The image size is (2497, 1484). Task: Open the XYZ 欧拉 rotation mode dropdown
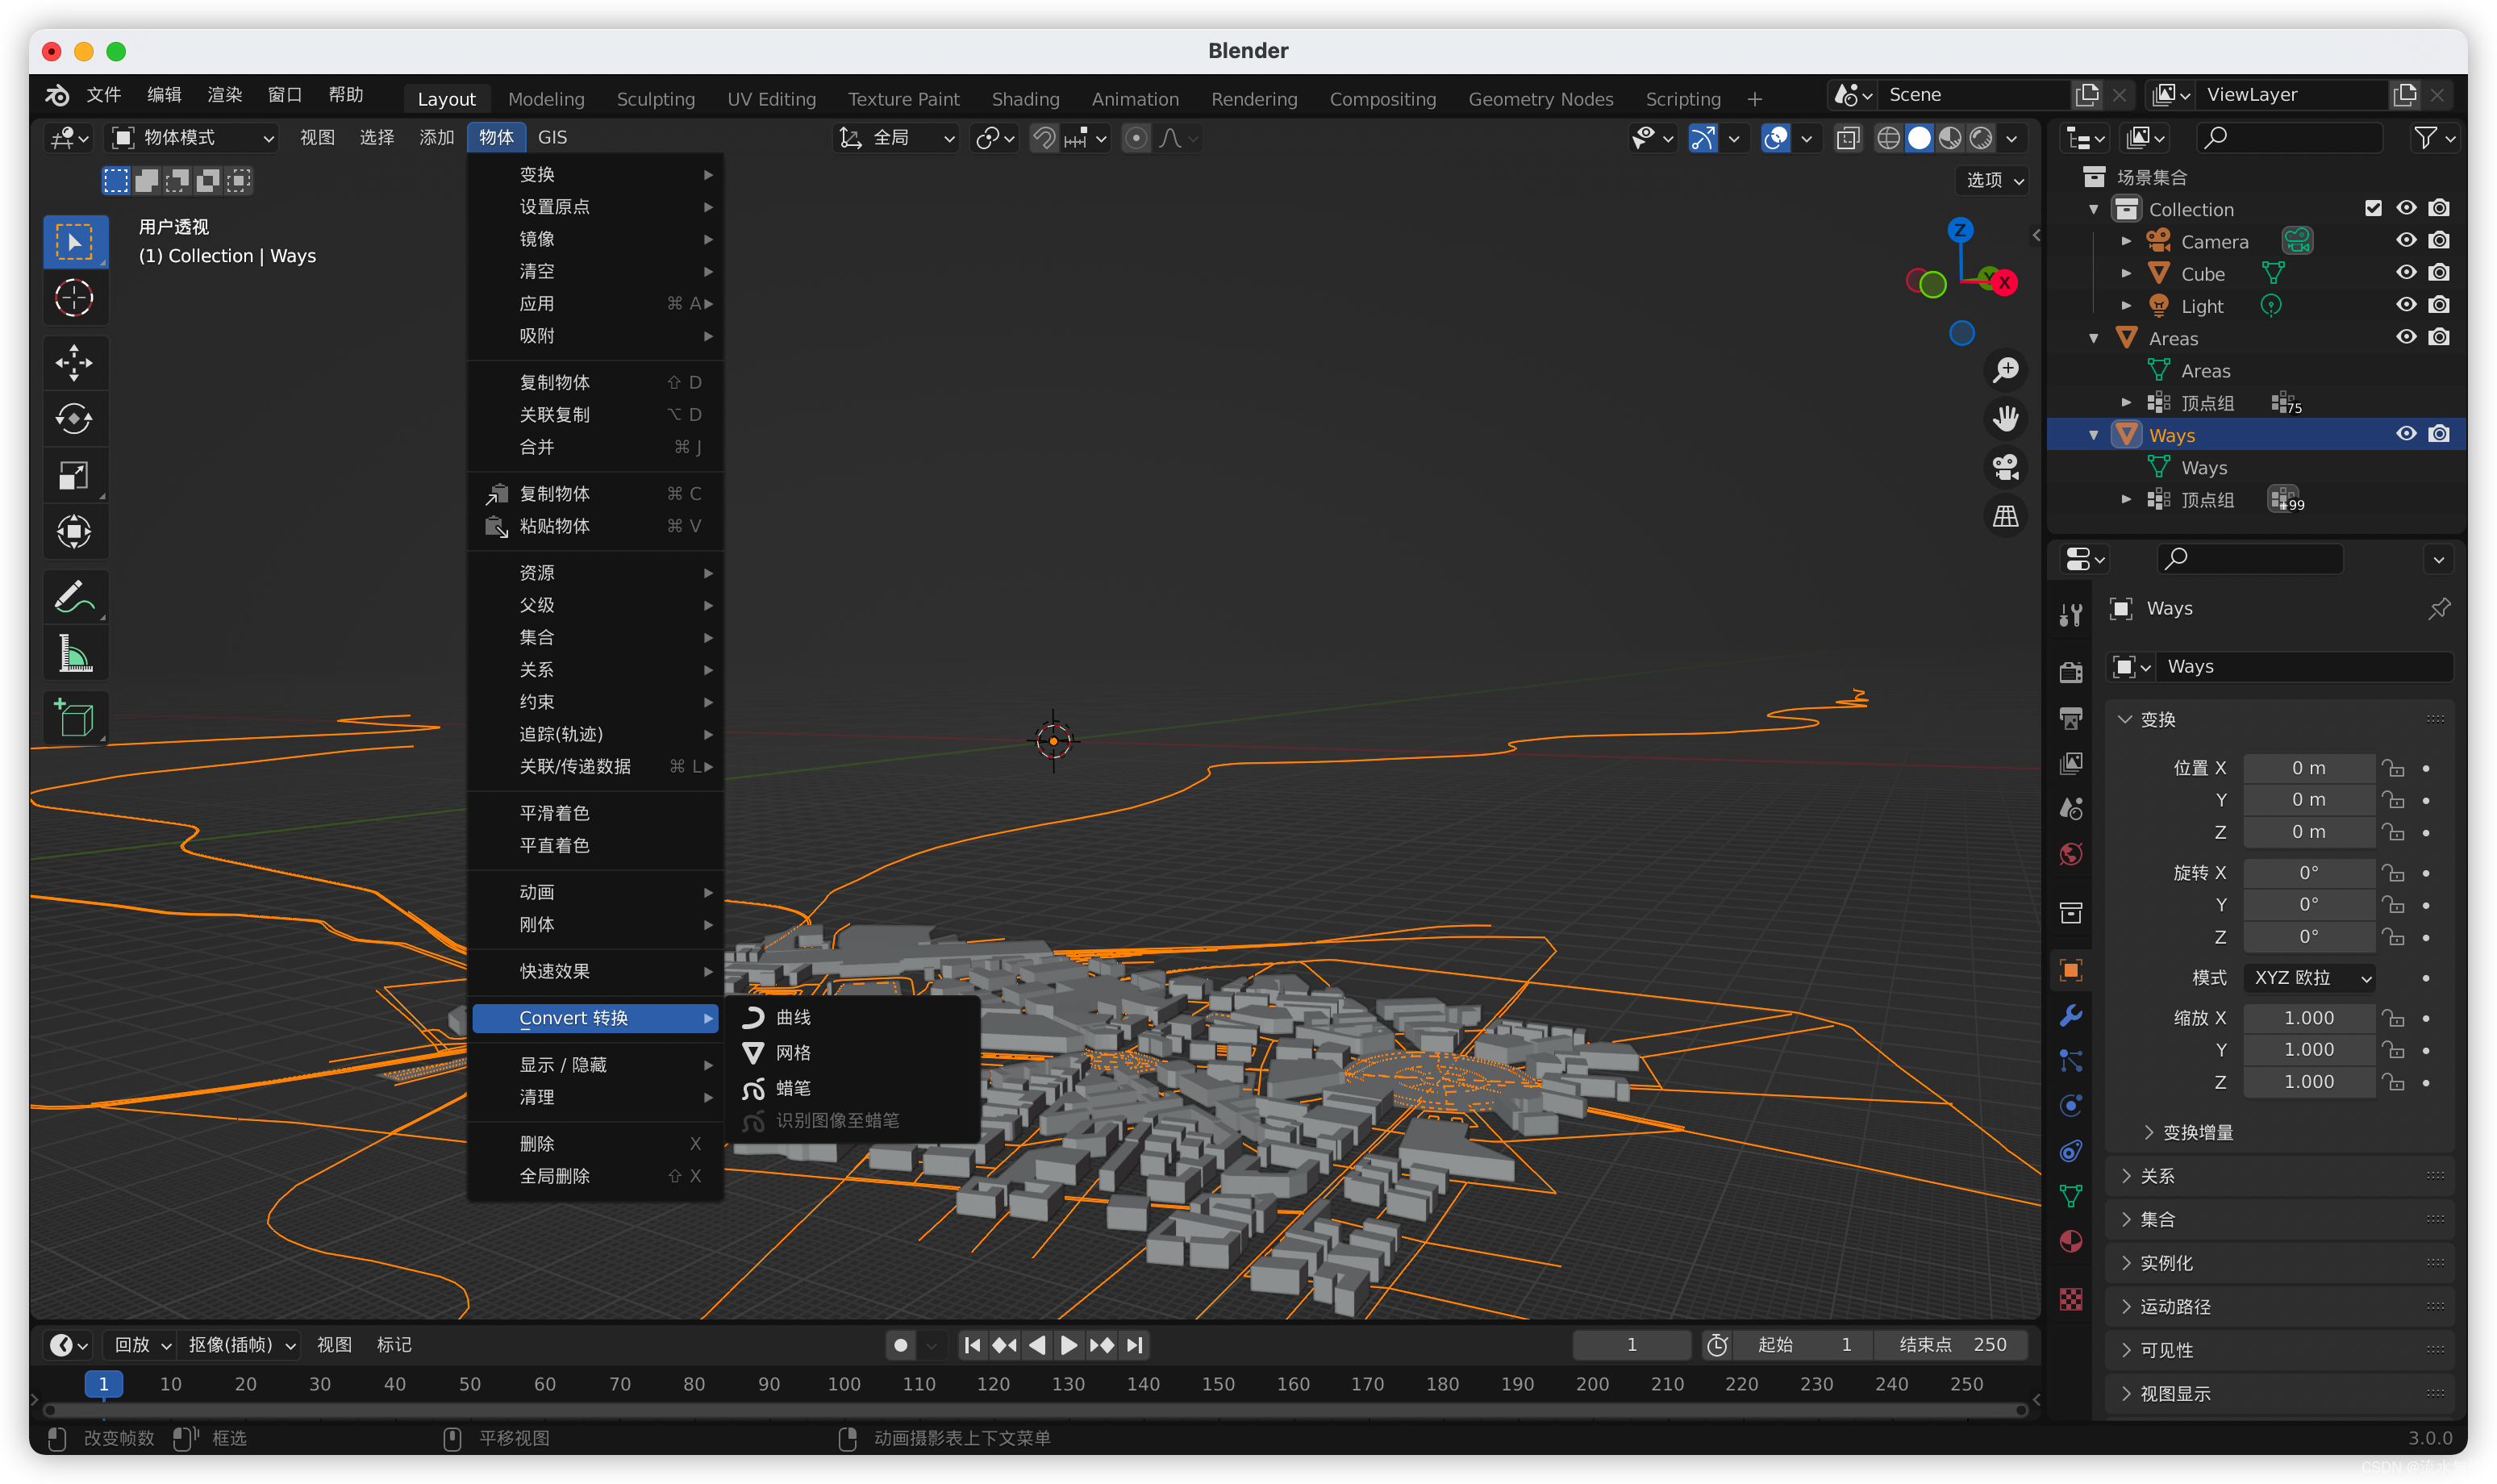(2311, 977)
